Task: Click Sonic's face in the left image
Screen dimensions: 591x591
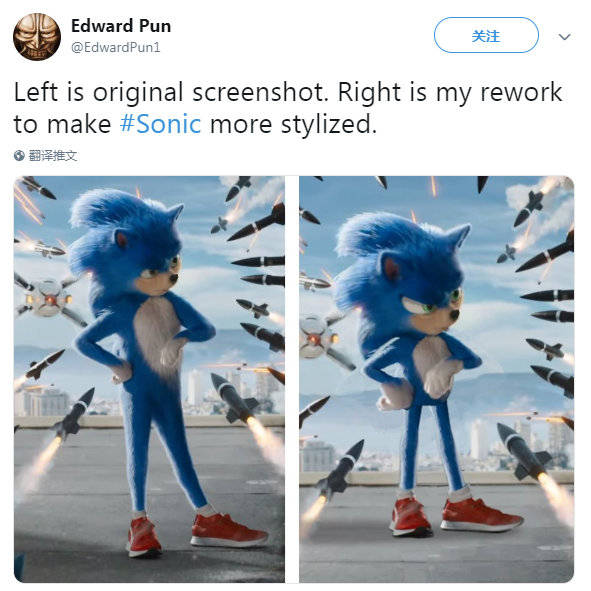Action: point(158,275)
